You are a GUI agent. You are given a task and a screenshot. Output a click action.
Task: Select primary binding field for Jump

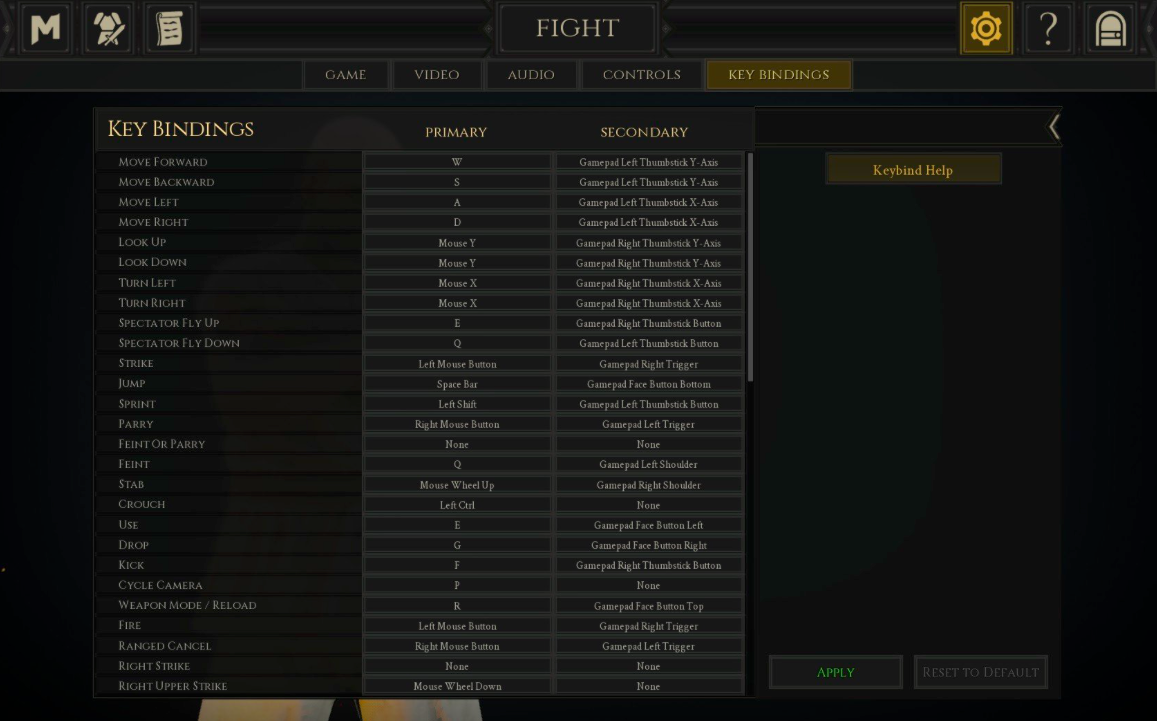[x=457, y=384]
